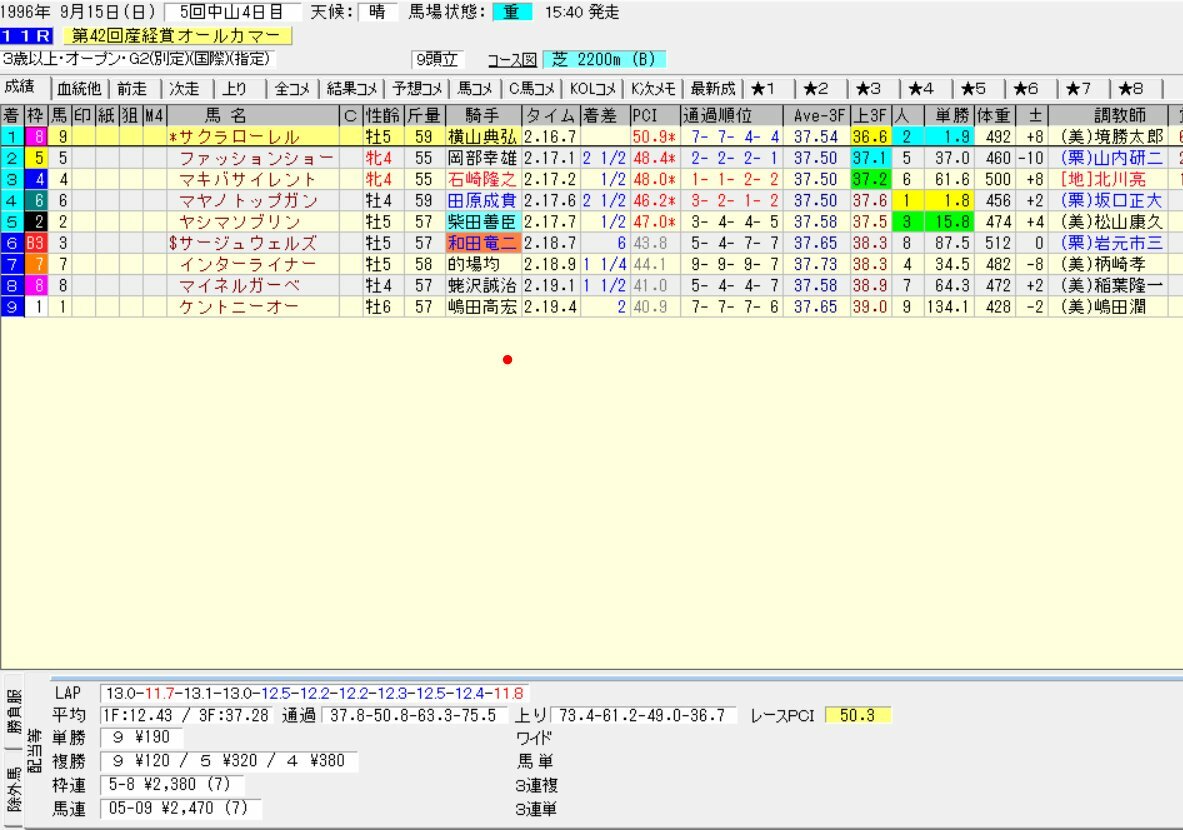
Task: Select the highlighted jockey 田原成貴
Action: (x=483, y=201)
